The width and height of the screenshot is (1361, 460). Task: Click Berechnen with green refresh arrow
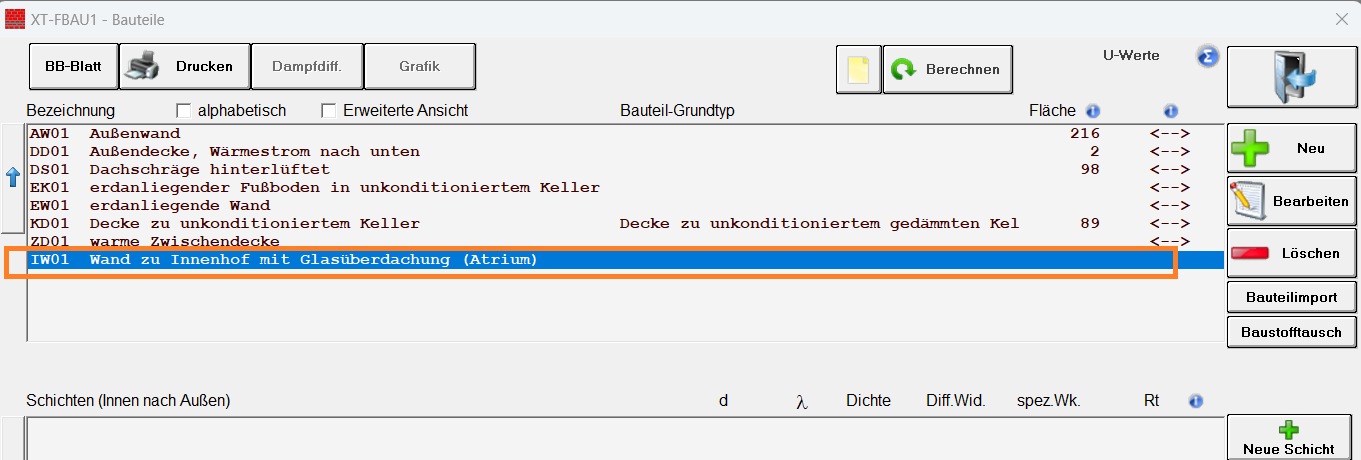click(947, 70)
